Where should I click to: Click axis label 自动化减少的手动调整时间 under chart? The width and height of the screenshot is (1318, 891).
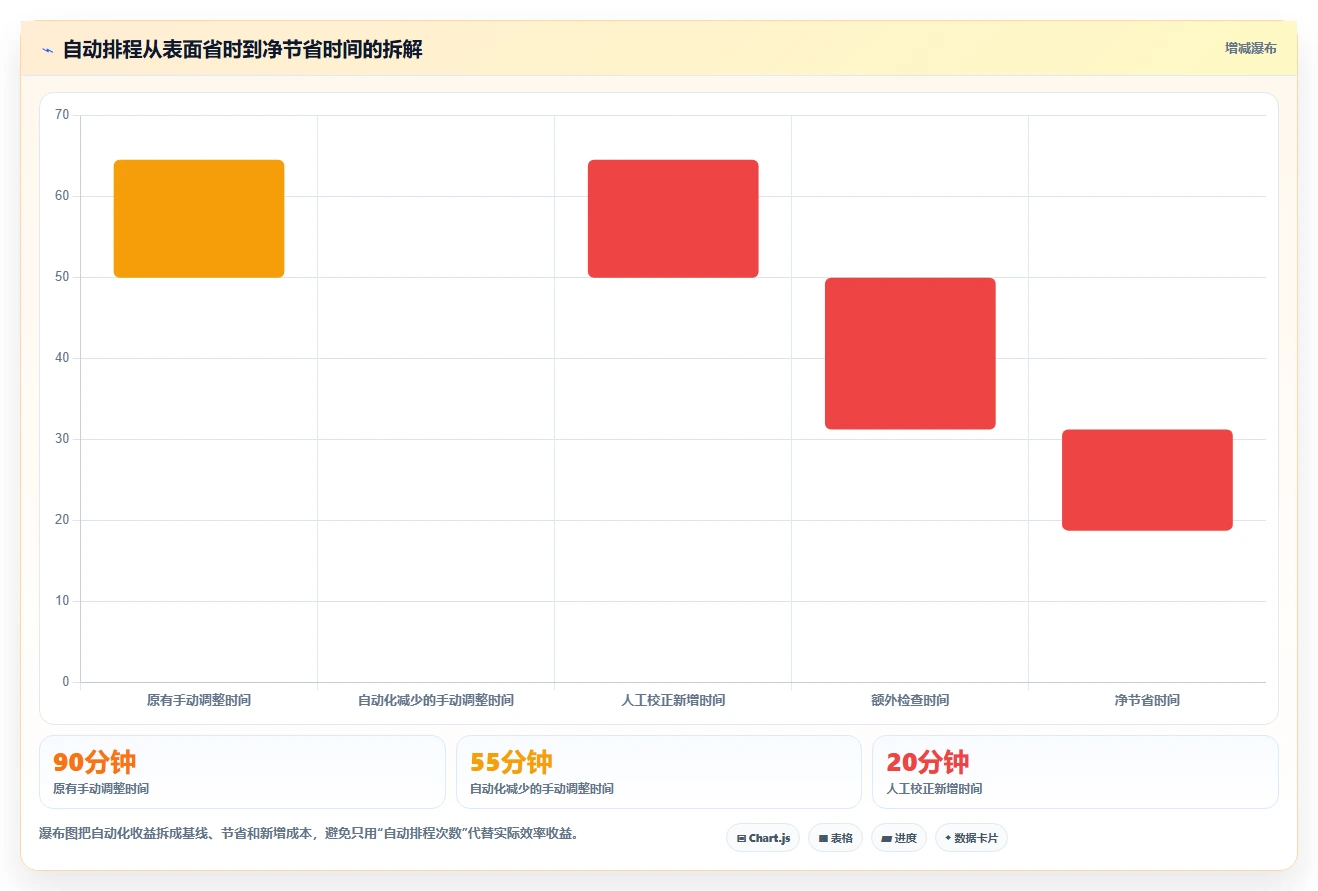[436, 701]
